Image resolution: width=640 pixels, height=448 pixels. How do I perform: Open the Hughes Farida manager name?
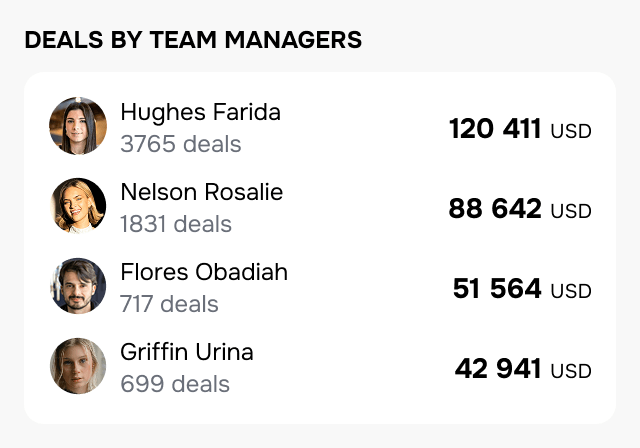coord(200,112)
